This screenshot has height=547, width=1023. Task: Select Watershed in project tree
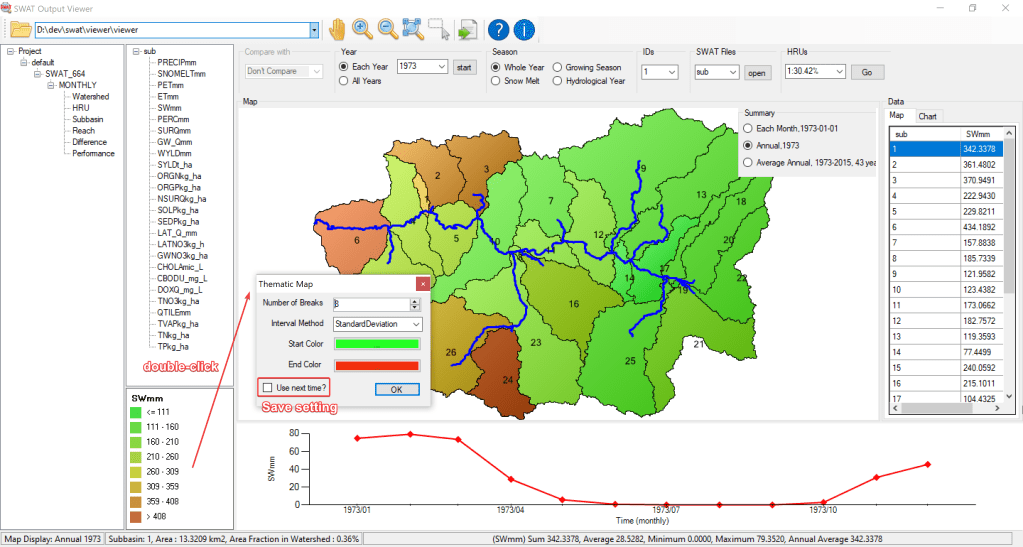pyautogui.click(x=90, y=97)
